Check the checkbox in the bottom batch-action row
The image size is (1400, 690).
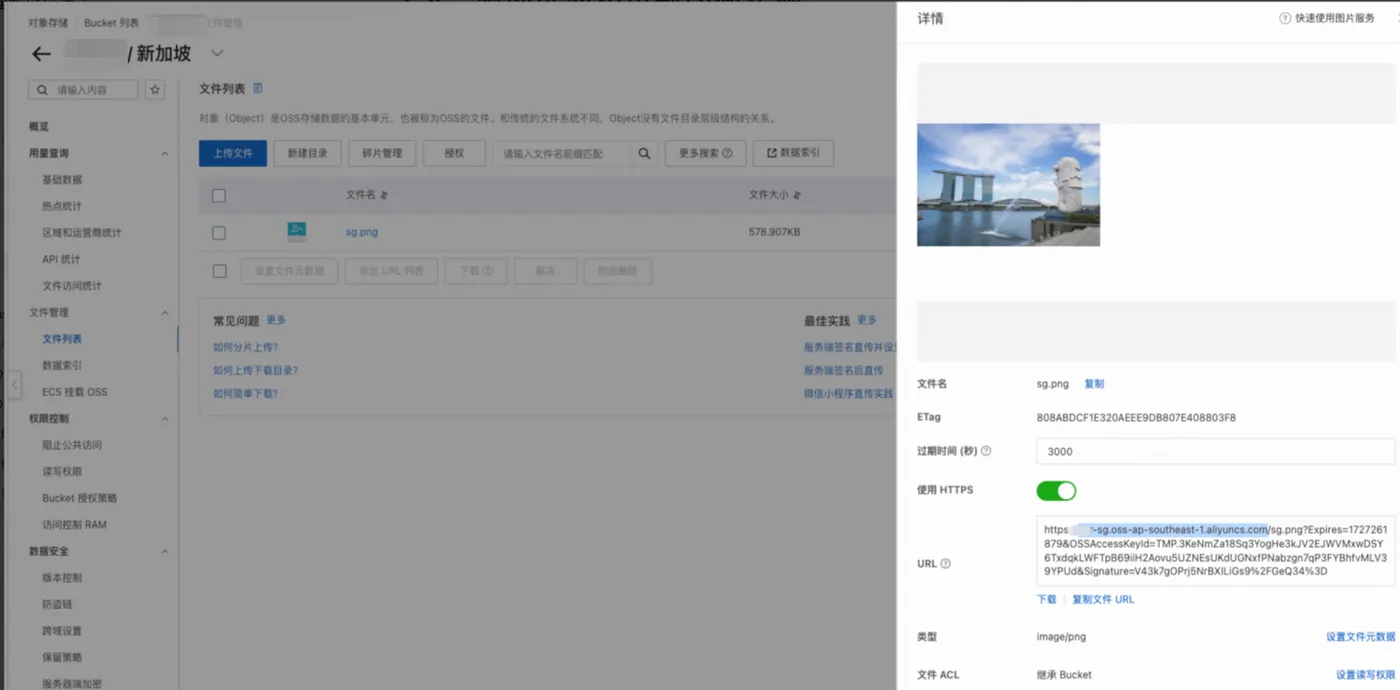[219, 271]
